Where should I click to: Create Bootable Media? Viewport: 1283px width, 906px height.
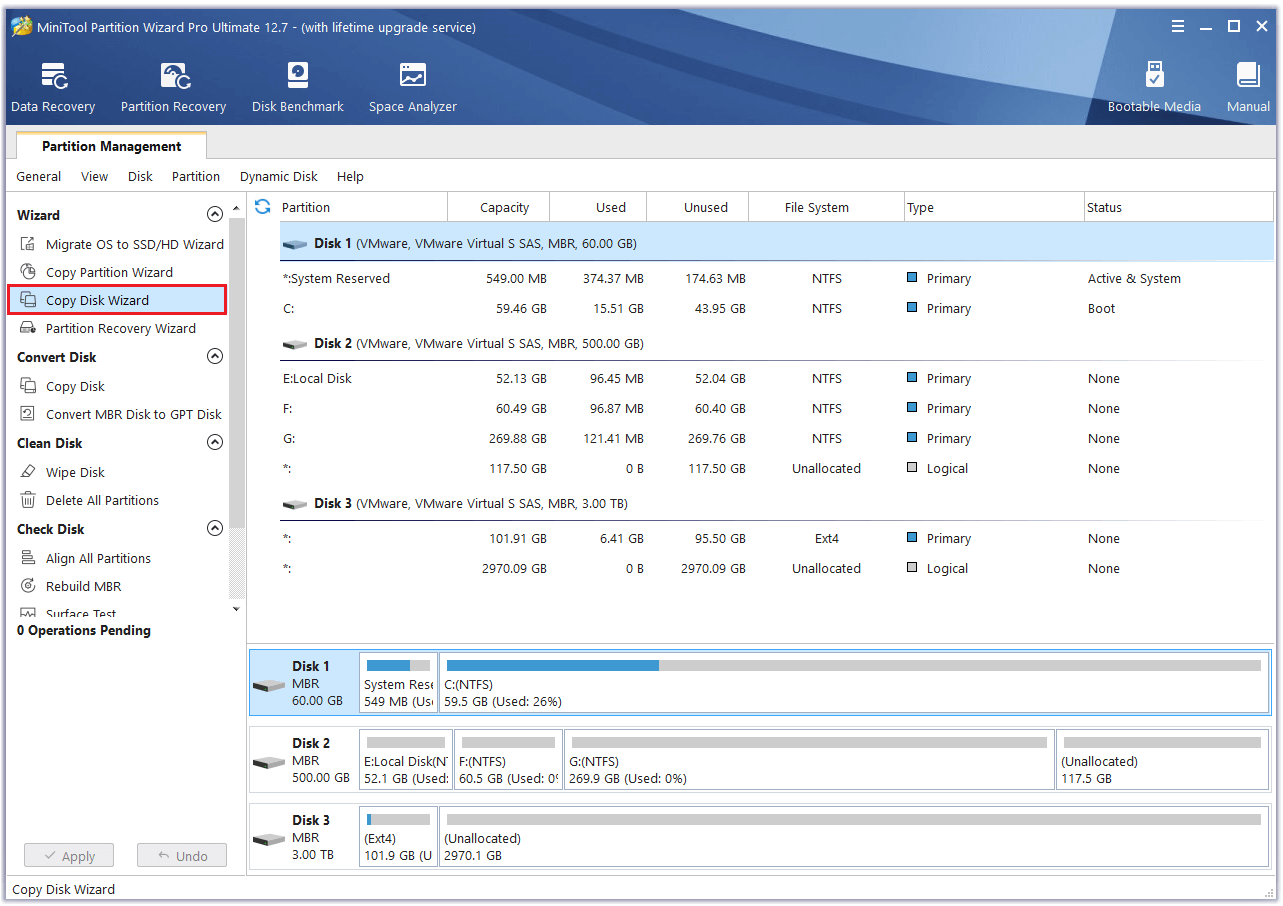pos(1154,87)
